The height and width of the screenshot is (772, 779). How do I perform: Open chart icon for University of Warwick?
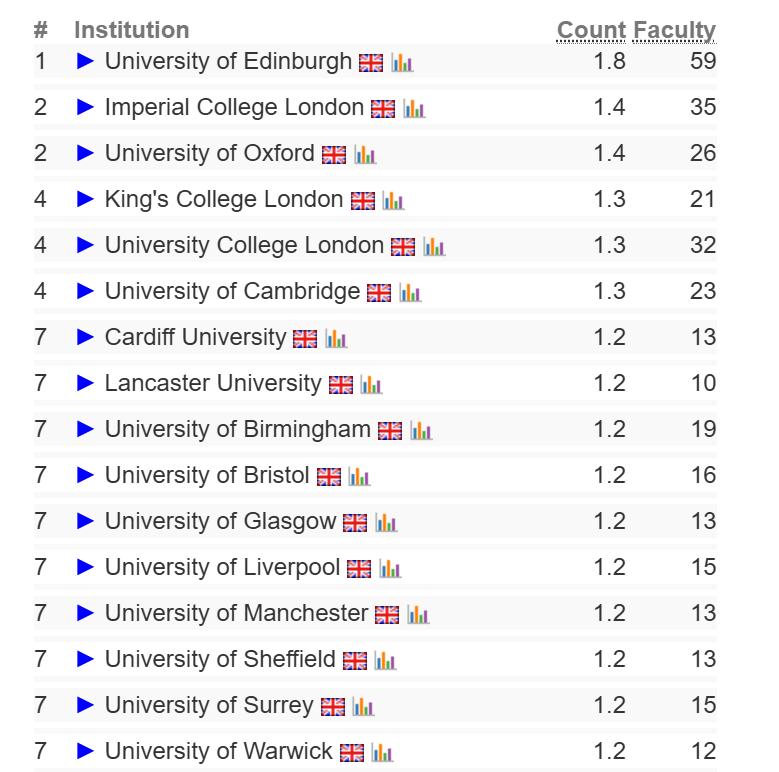point(383,753)
